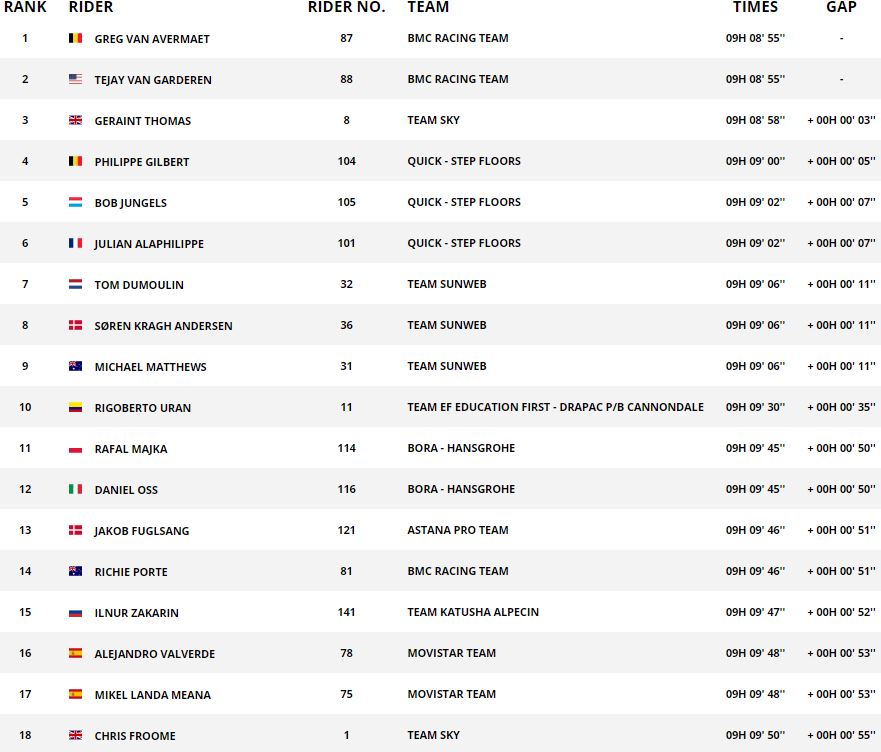Click the Polish flag next to Rafal Majka
The height and width of the screenshot is (752, 881).
point(75,449)
